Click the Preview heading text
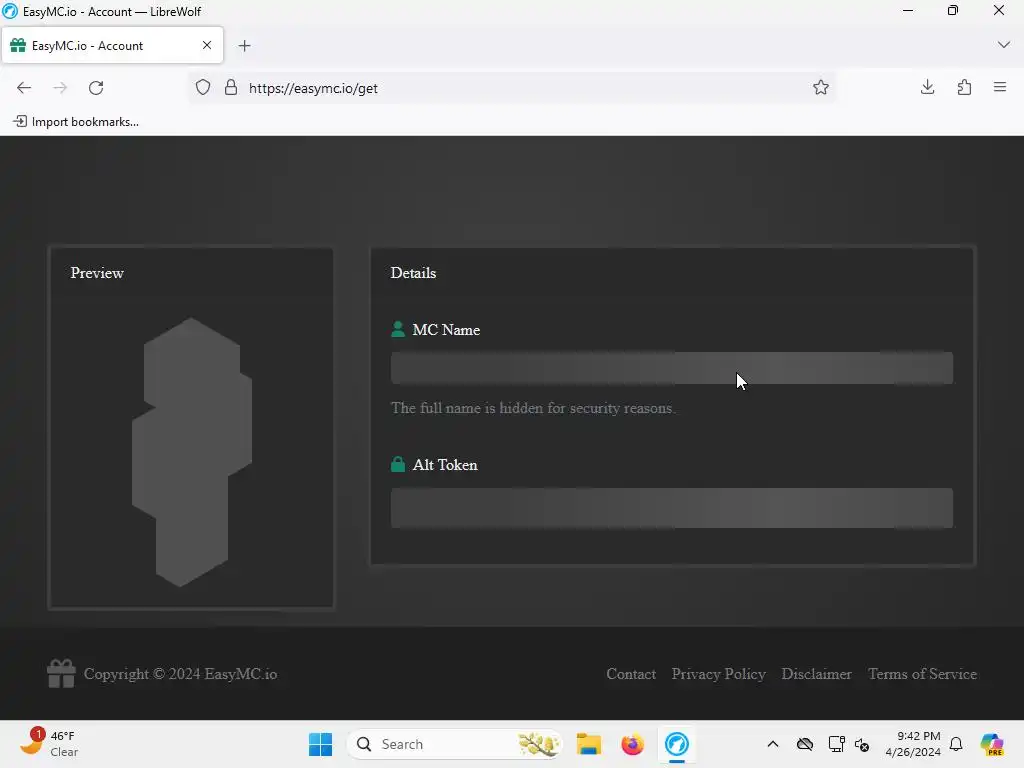 click(97, 273)
